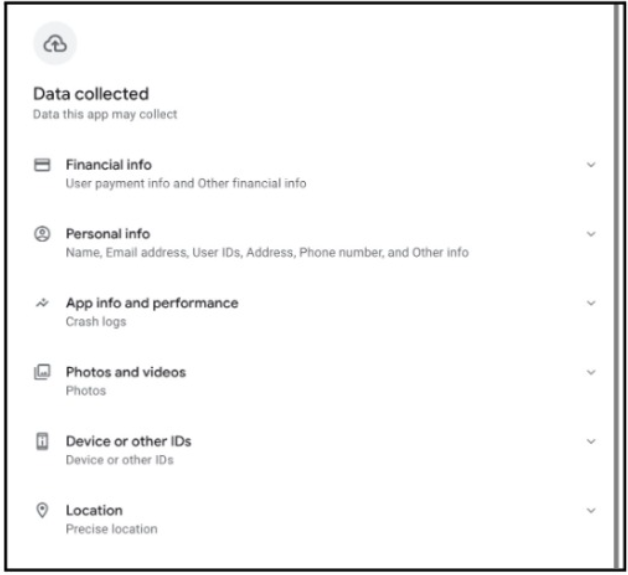Click the Photos and videos gallery icon
The width and height of the screenshot is (628, 575).
tap(43, 372)
